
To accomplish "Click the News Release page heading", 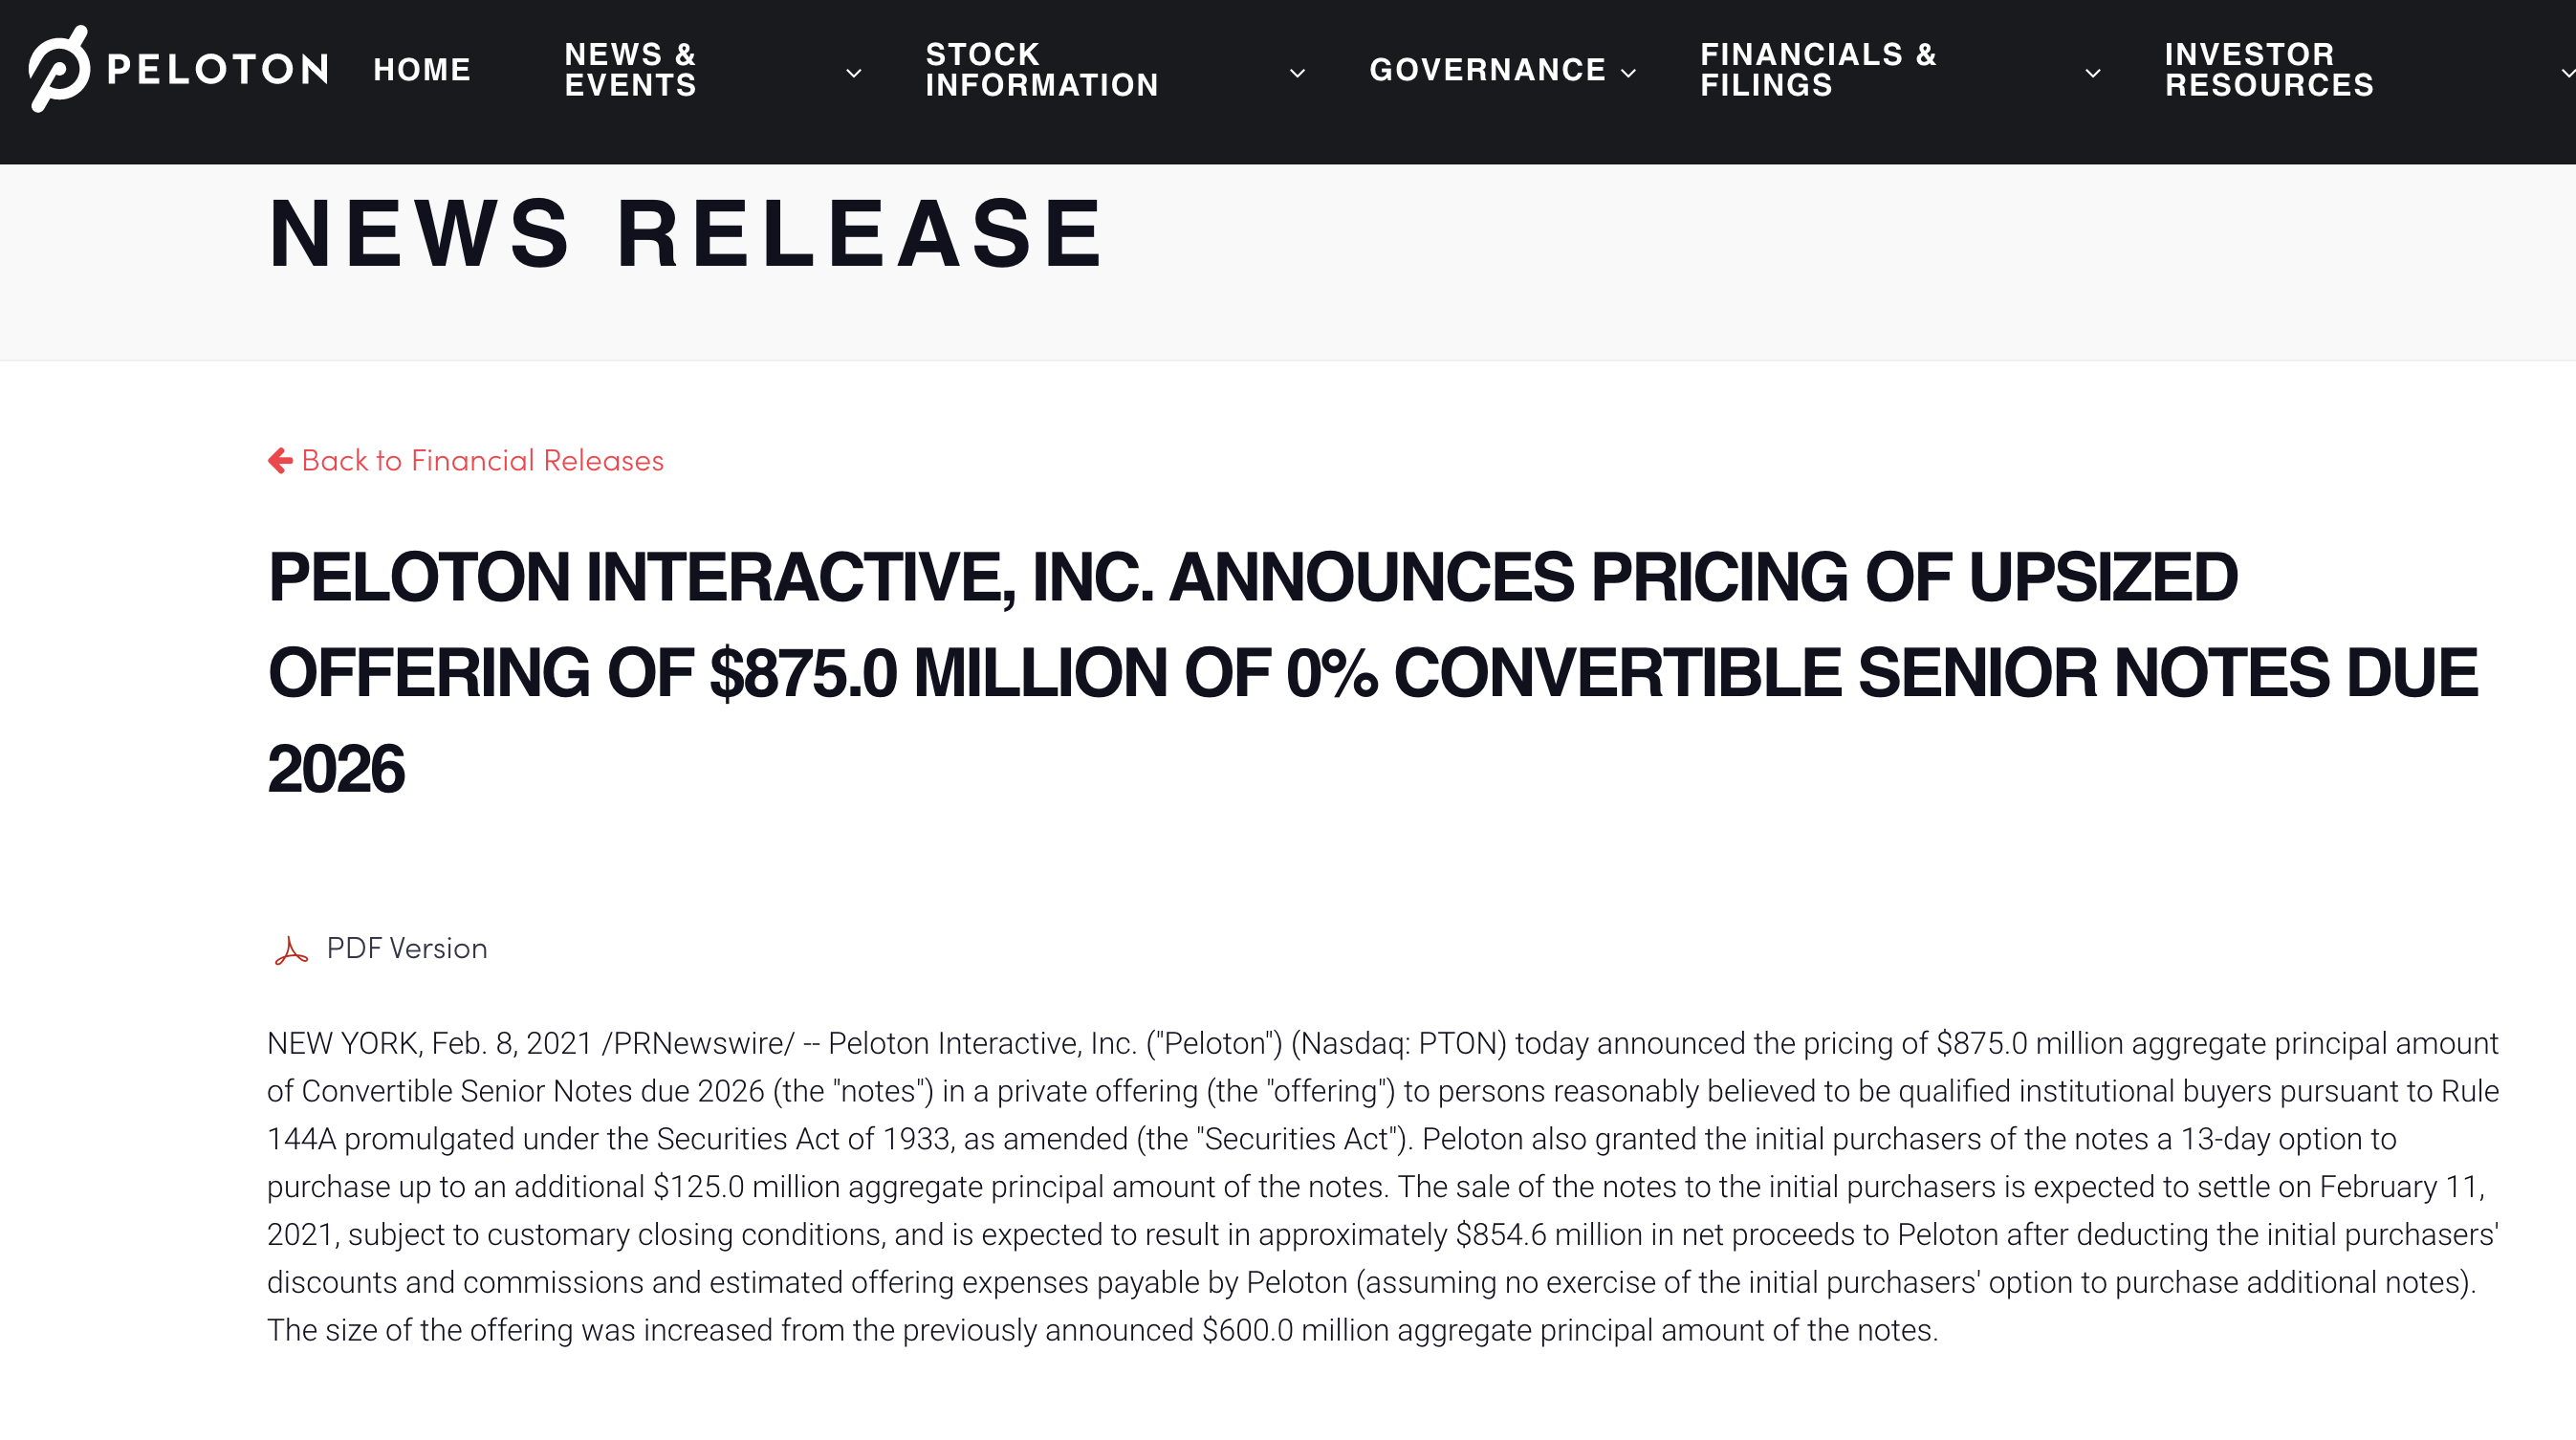I will [x=687, y=233].
